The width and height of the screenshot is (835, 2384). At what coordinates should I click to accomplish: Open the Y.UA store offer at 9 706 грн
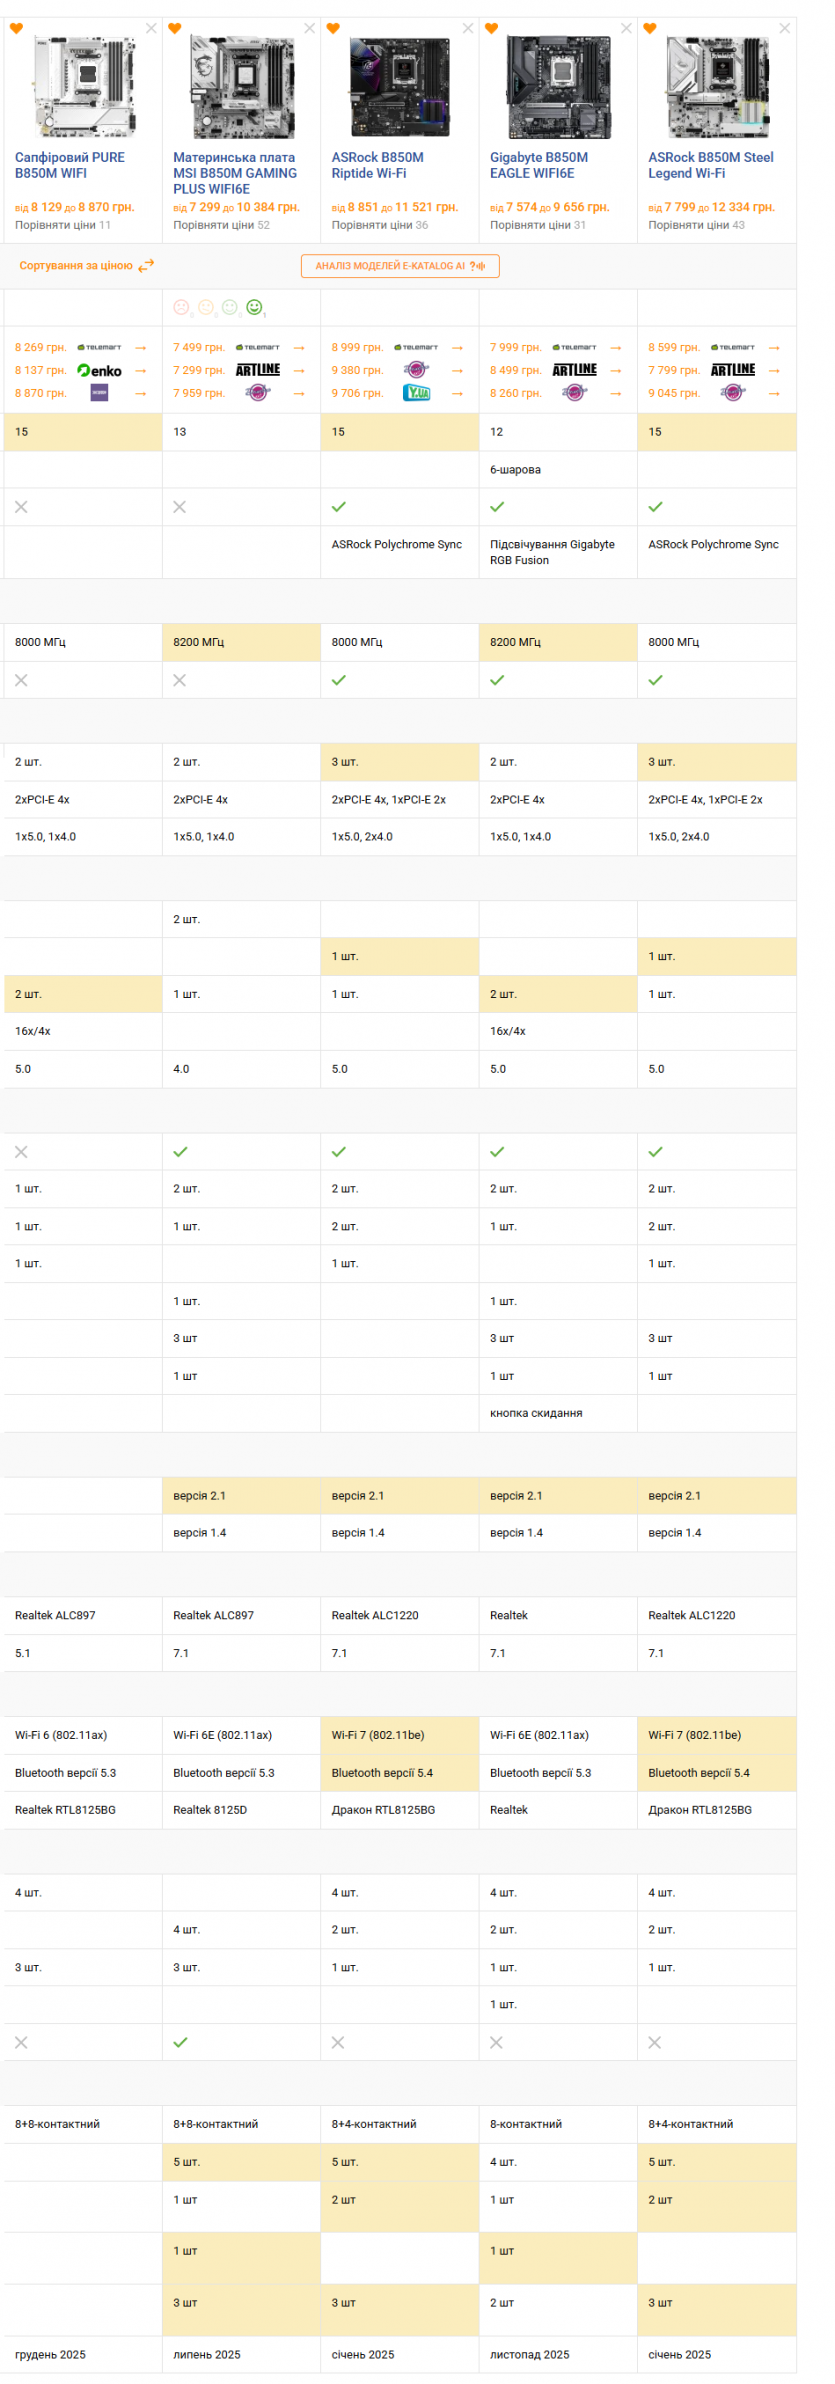(x=416, y=393)
